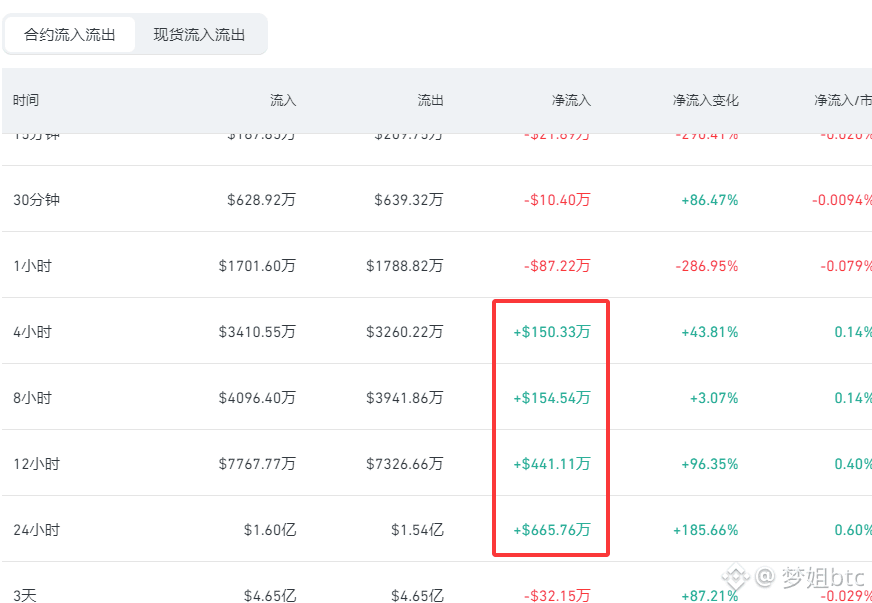Click net inflow value -$87.22万
This screenshot has width=872, height=603.
click(557, 266)
